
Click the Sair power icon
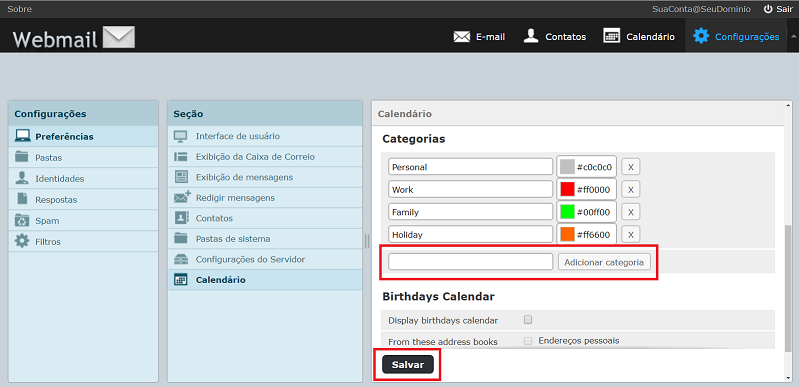click(768, 9)
